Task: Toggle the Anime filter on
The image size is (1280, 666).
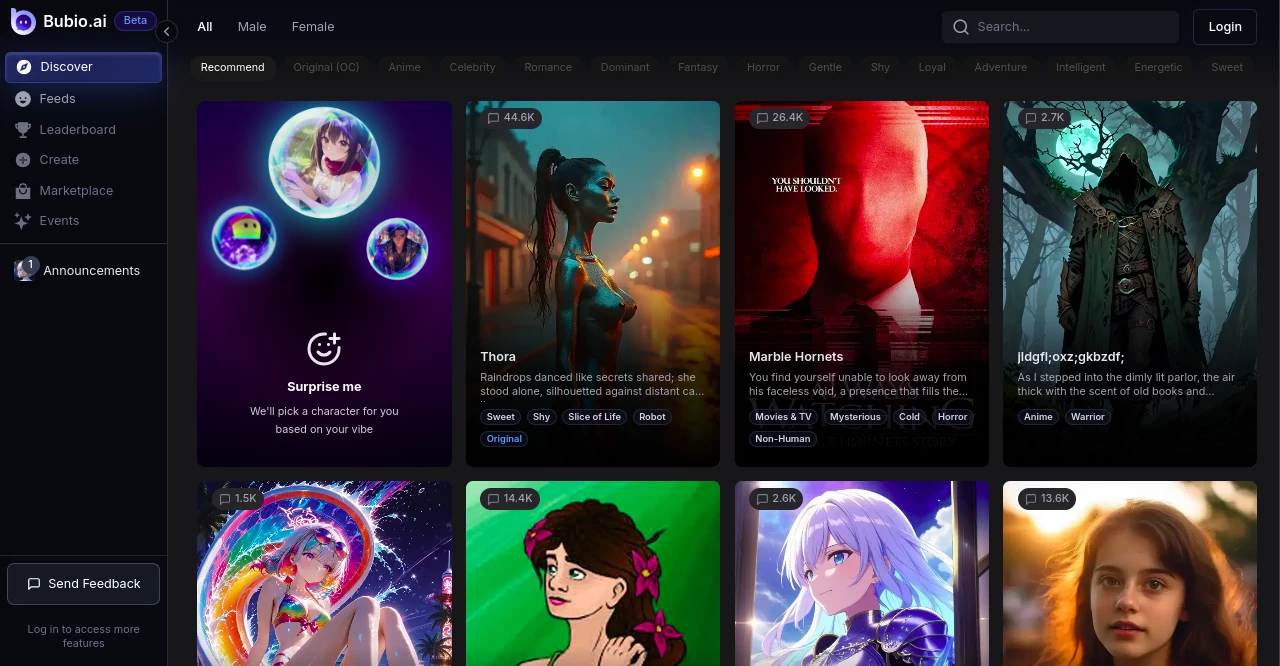Action: point(404,67)
